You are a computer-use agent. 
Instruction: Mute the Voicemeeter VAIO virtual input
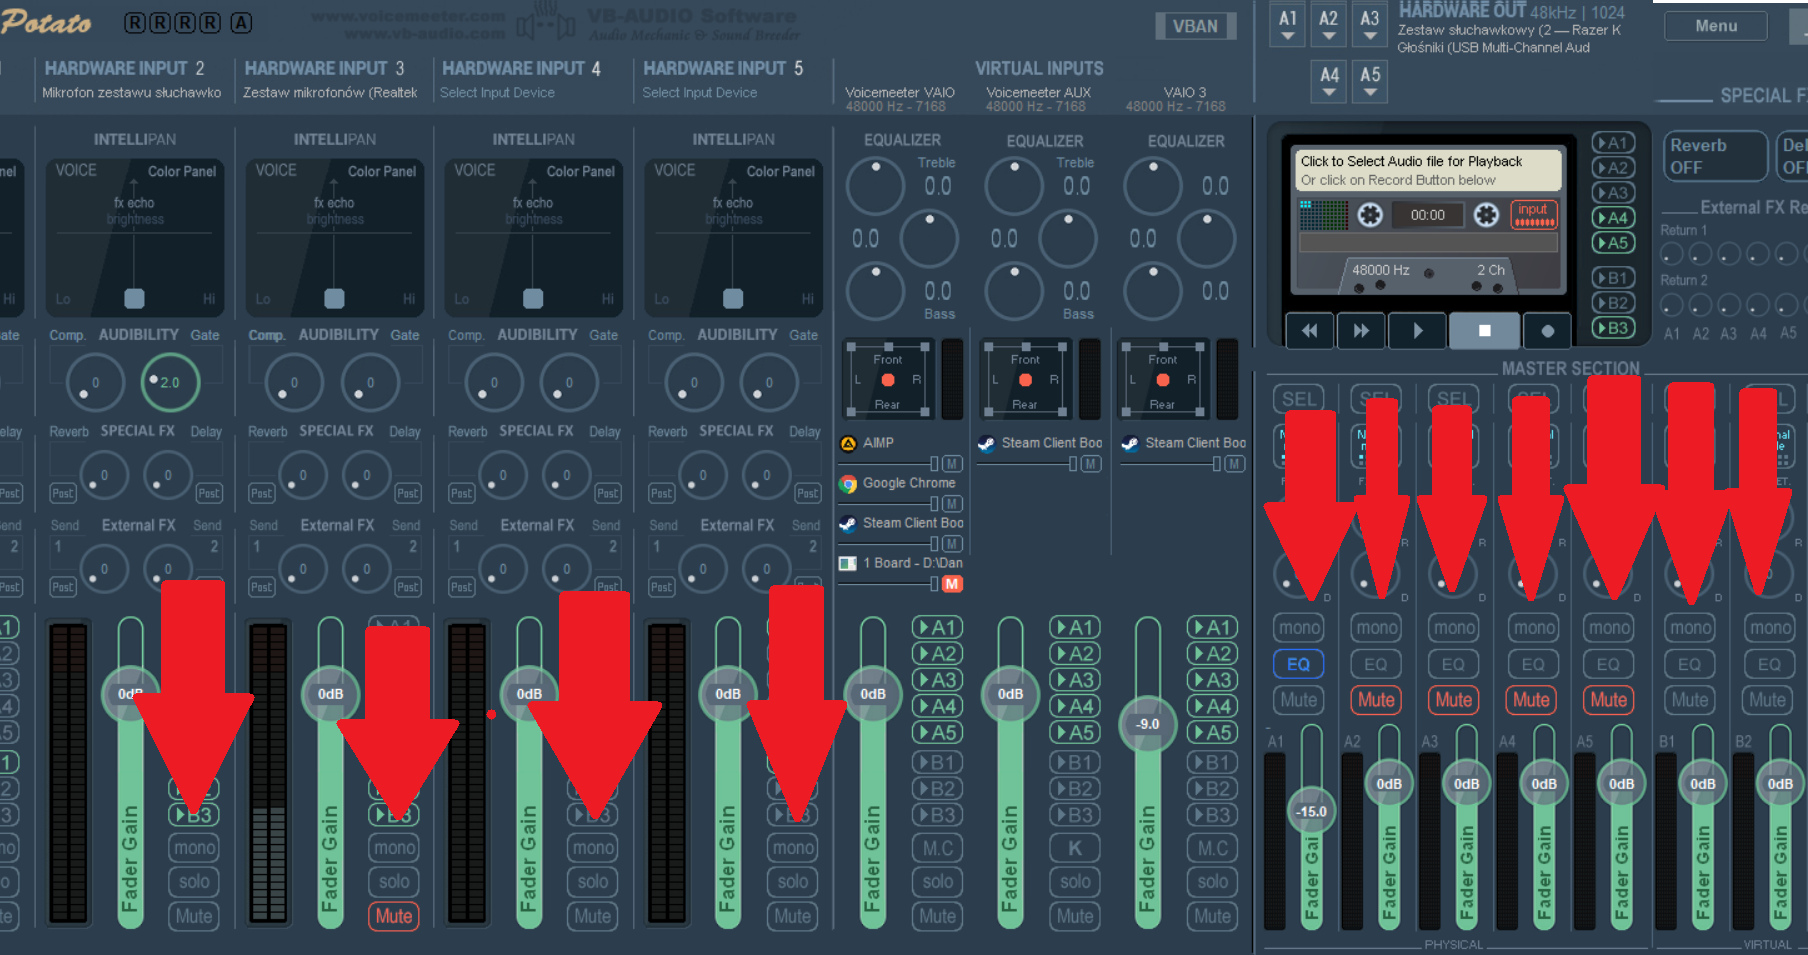(937, 916)
